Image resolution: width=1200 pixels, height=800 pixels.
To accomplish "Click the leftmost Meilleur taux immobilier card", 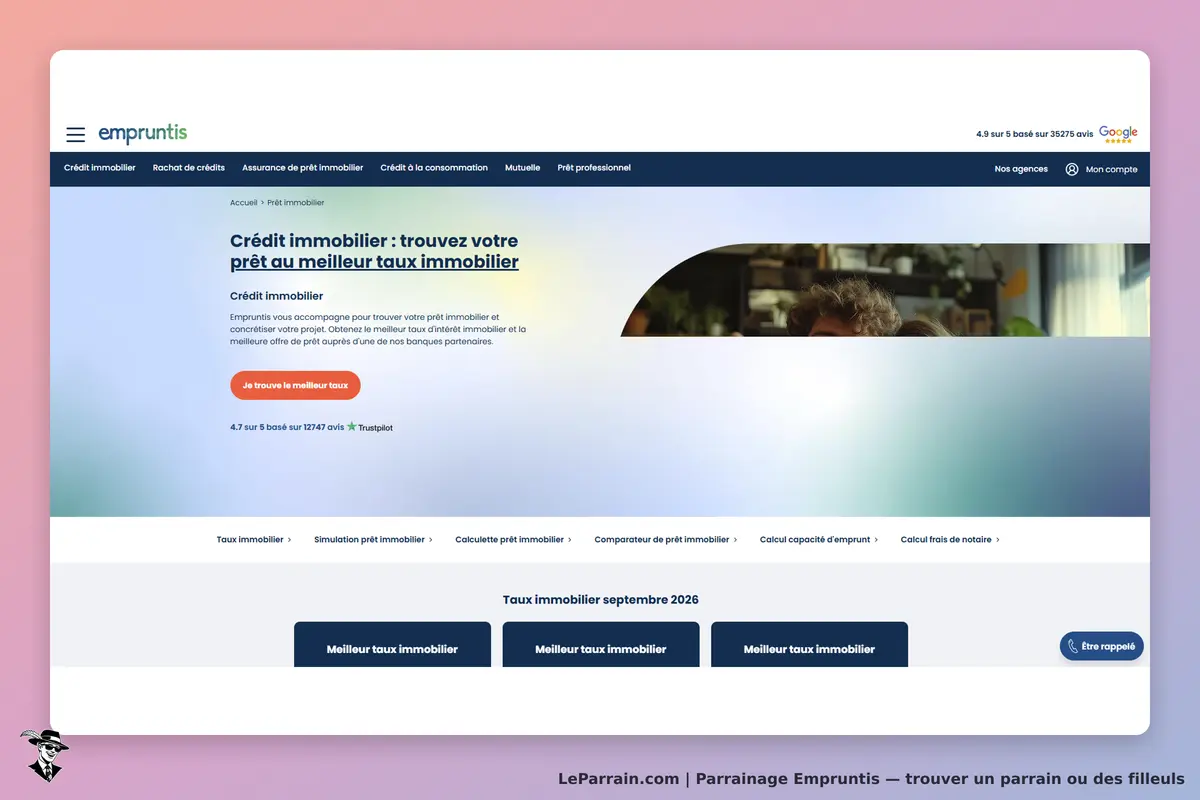I will [x=392, y=645].
